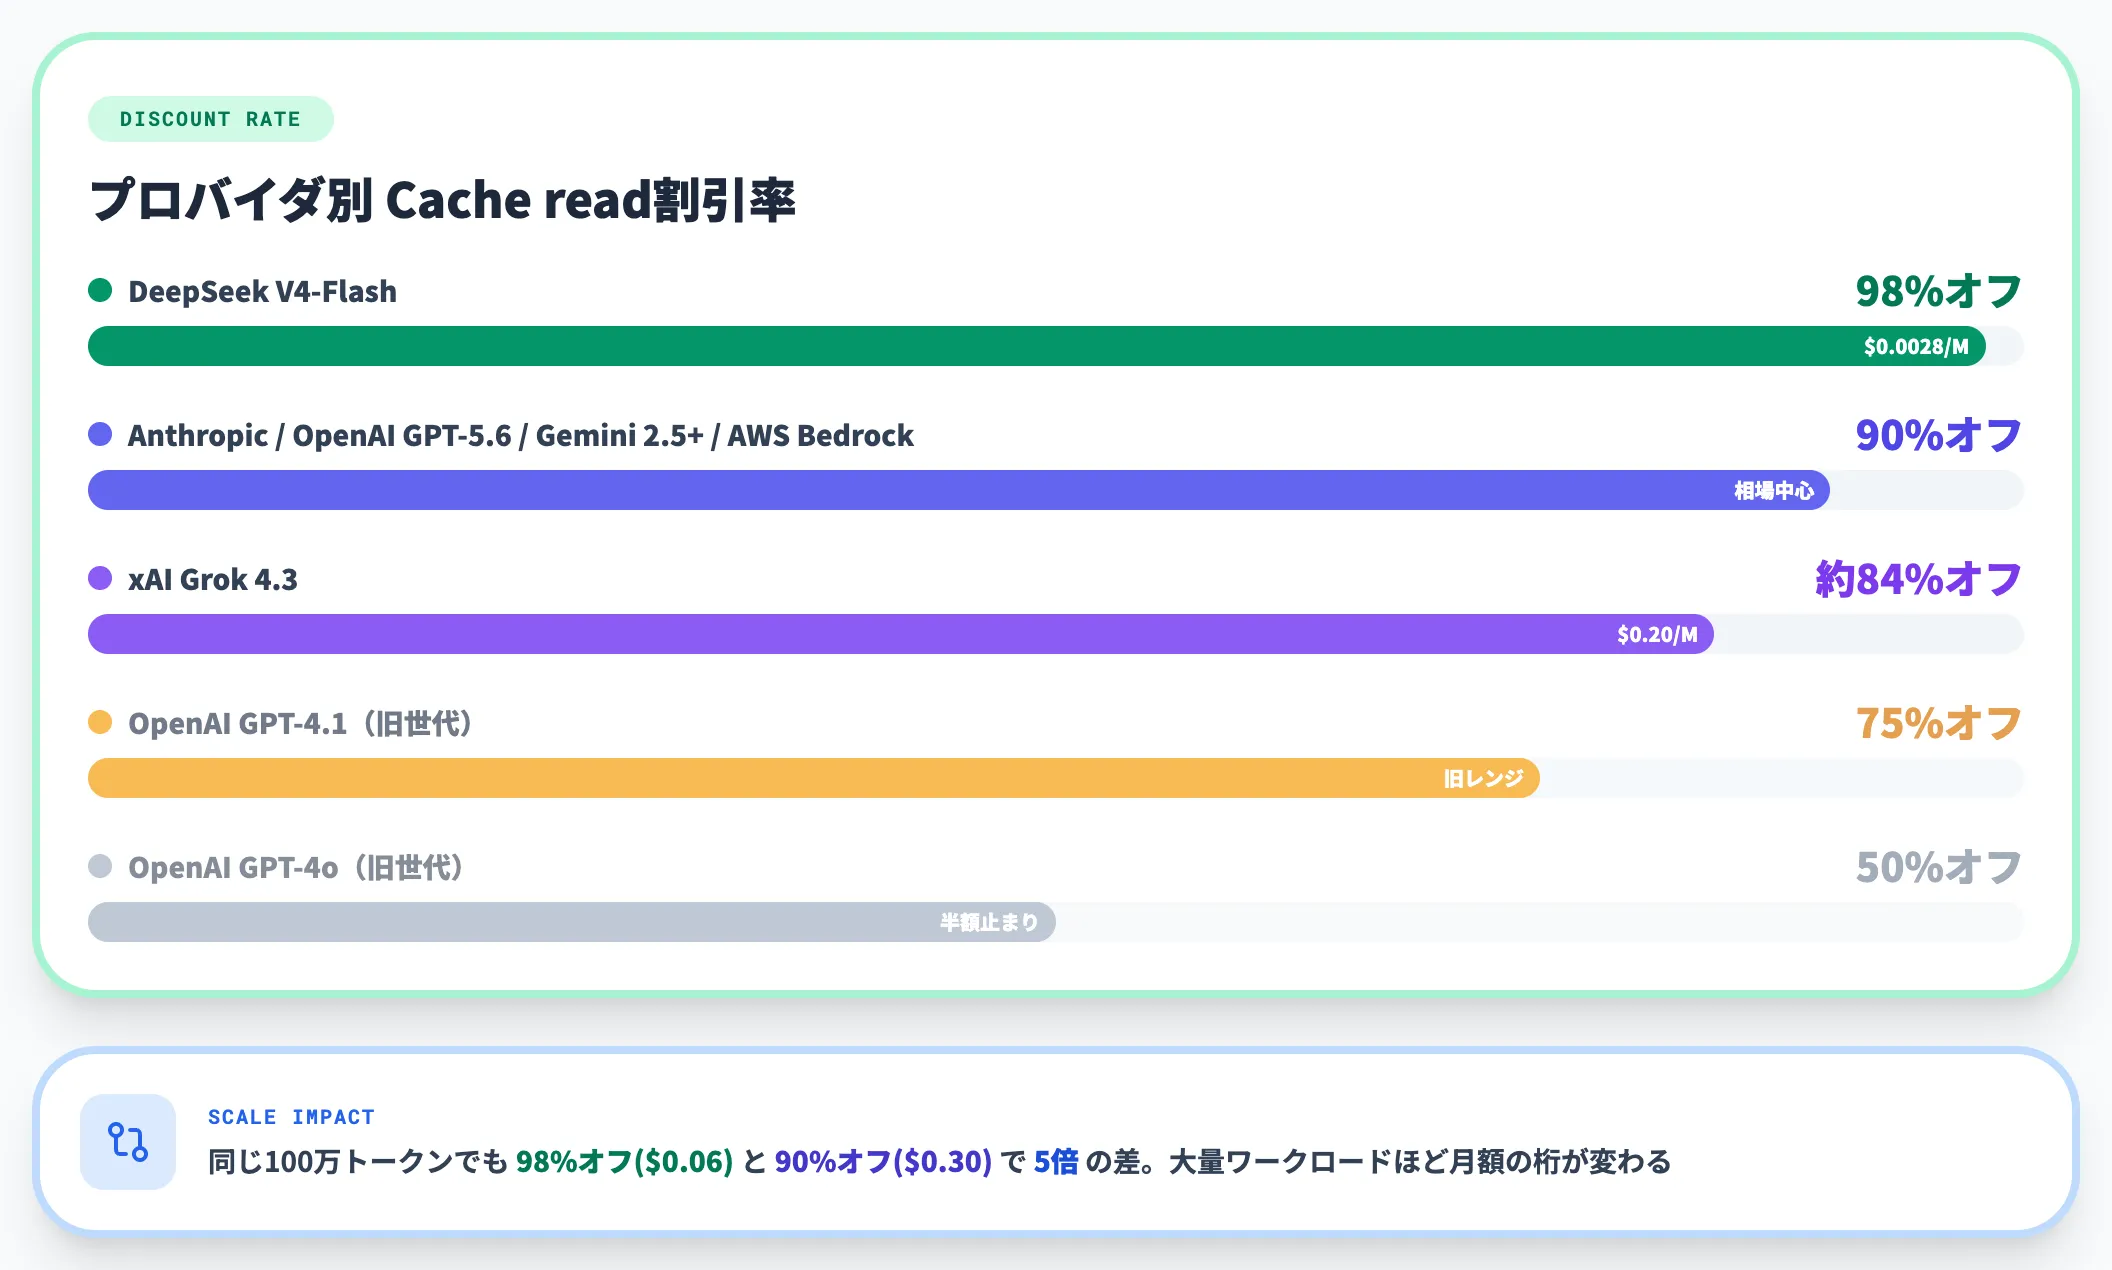Click the $0.0028/M bar label
2112x1270 pixels.
(1916, 347)
